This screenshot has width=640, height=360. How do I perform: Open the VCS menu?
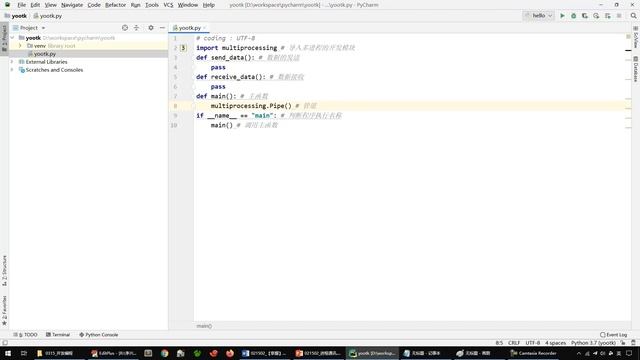click(168, 5)
